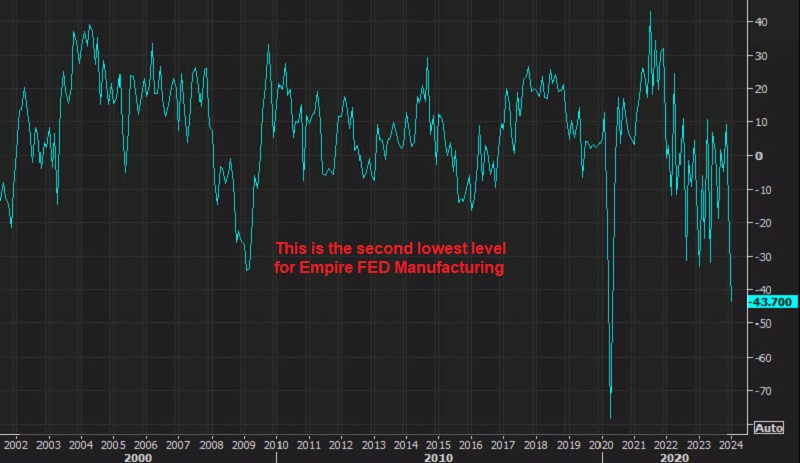Select the -43.700 current value label
800x463 pixels.
[772, 302]
